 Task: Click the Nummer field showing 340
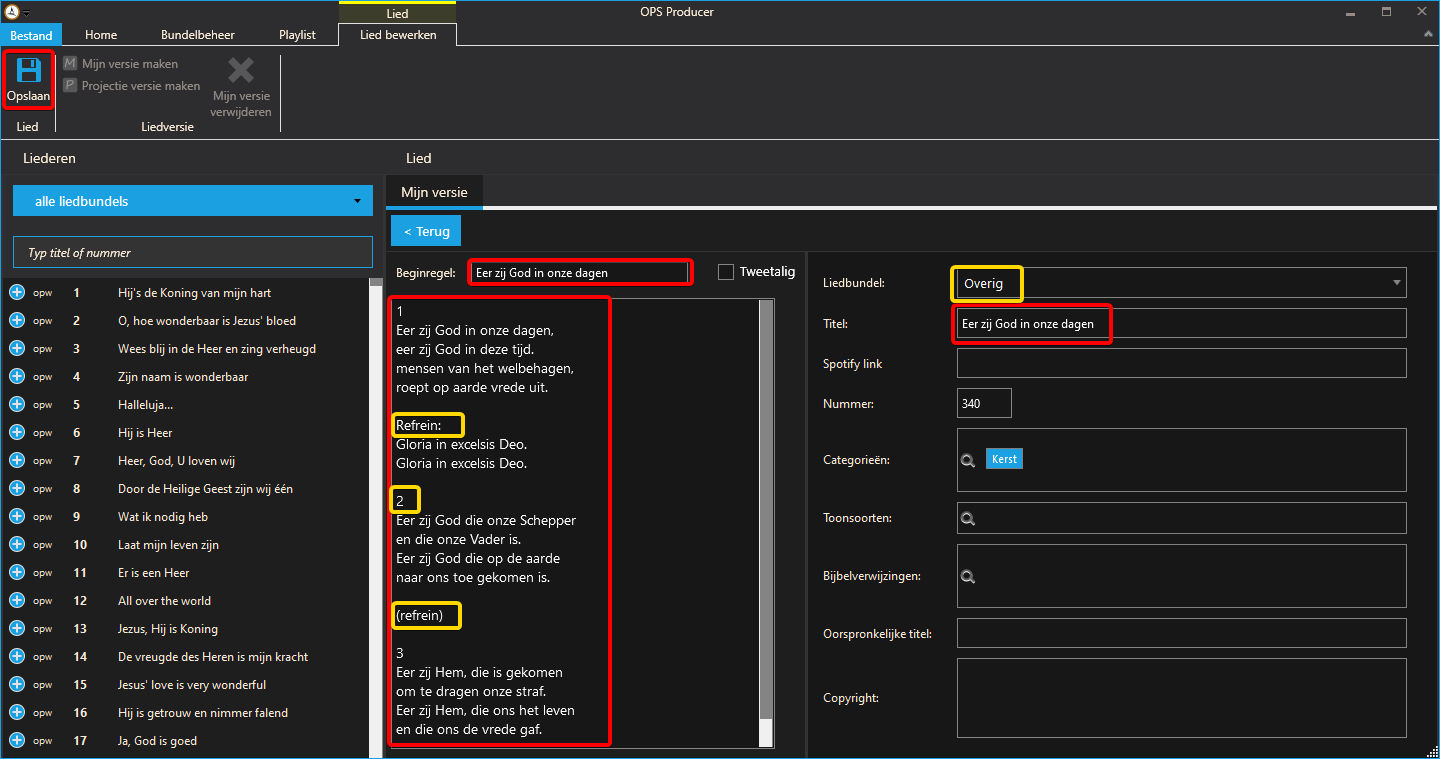984,403
